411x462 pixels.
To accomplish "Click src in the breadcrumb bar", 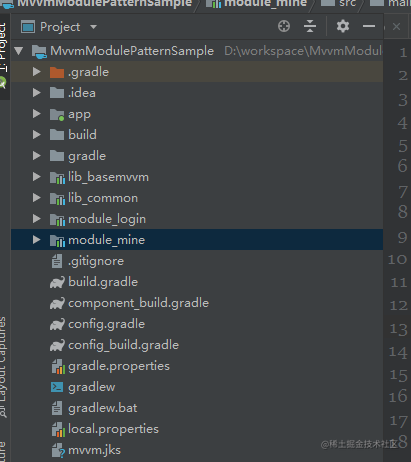I will (348, 3).
